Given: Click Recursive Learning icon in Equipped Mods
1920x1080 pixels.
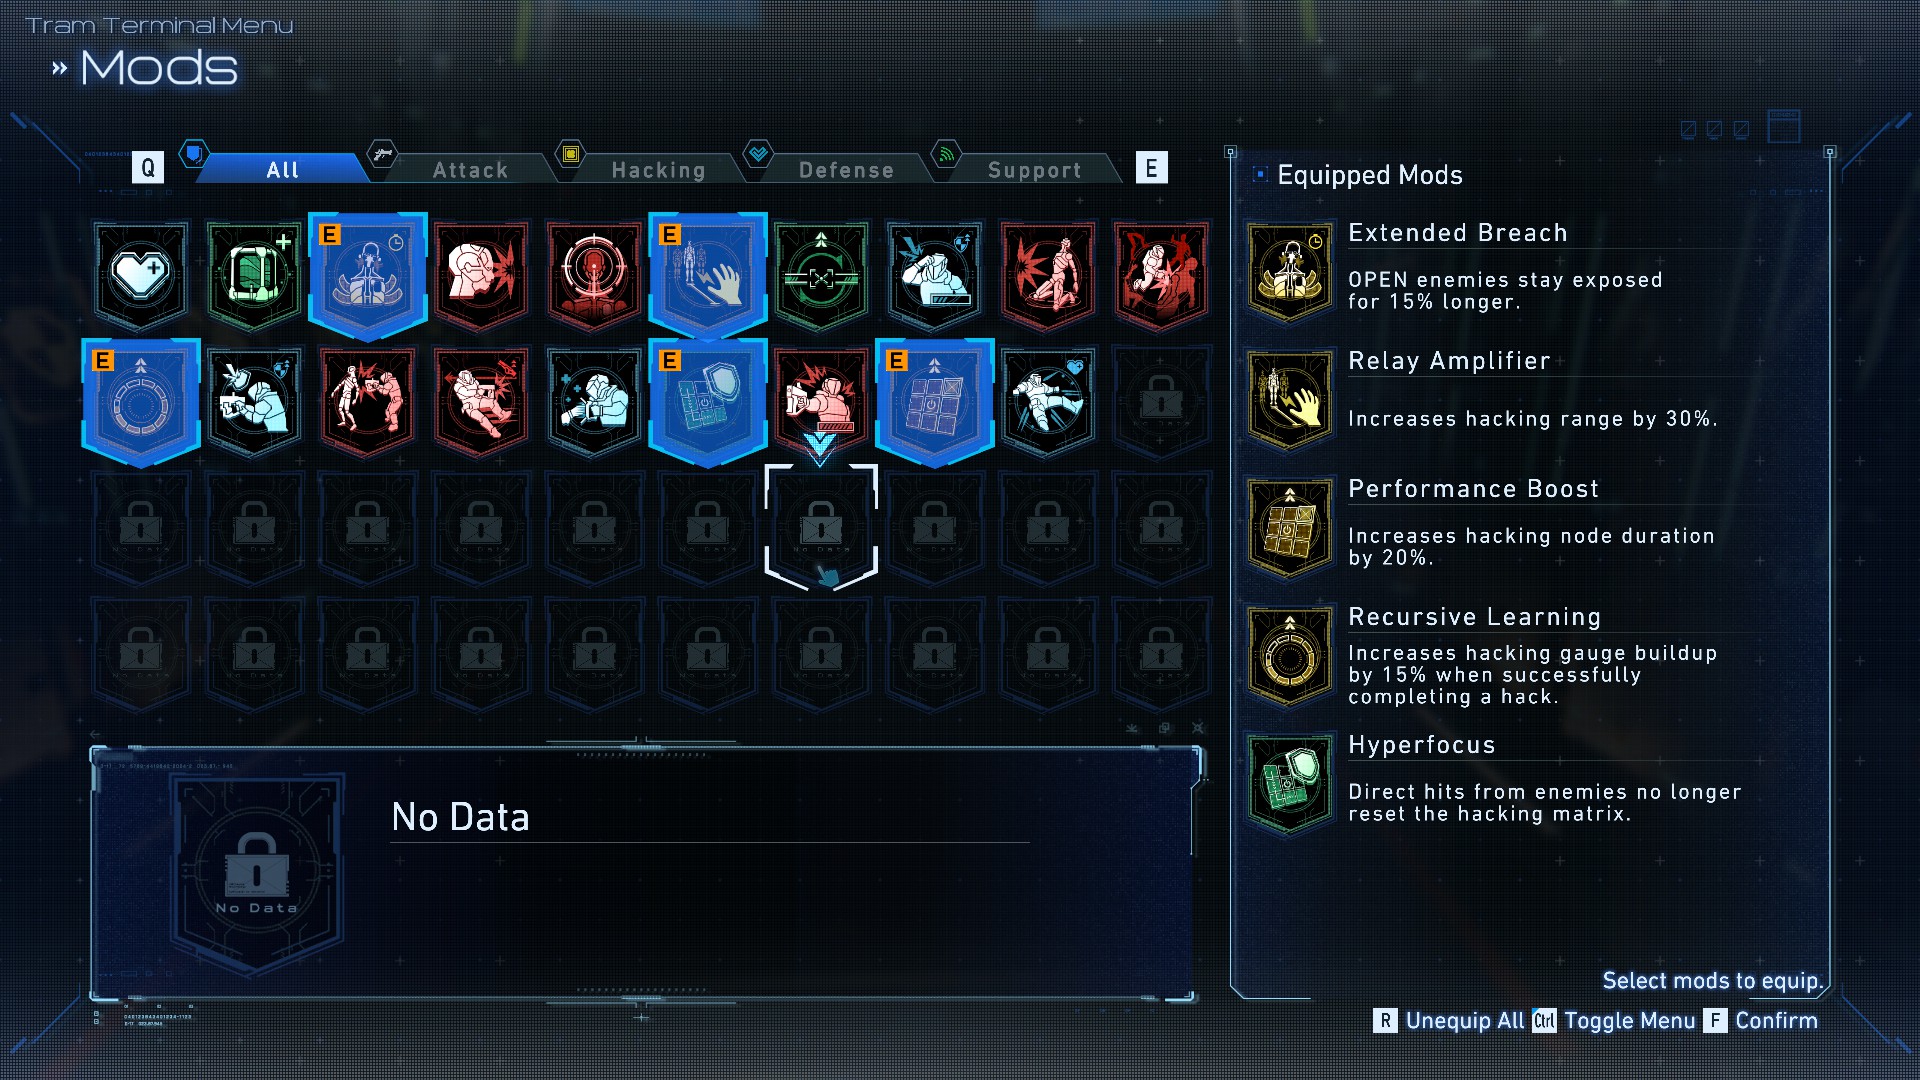Looking at the screenshot, I should [x=1290, y=655].
